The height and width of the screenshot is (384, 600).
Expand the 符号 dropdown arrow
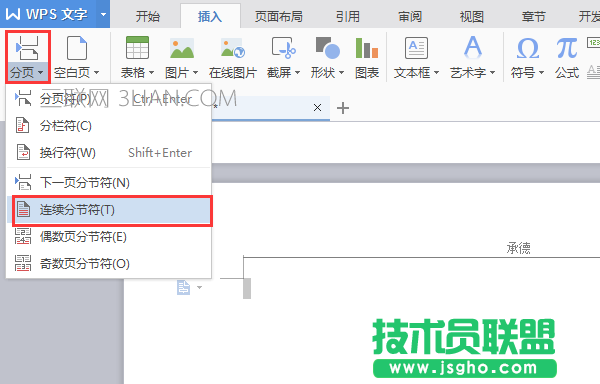tap(541, 72)
